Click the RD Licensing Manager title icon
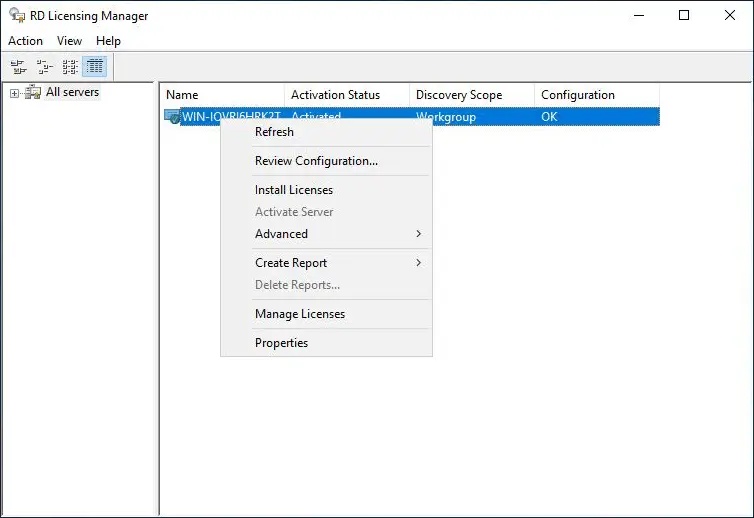754x518 pixels. pos(17,15)
